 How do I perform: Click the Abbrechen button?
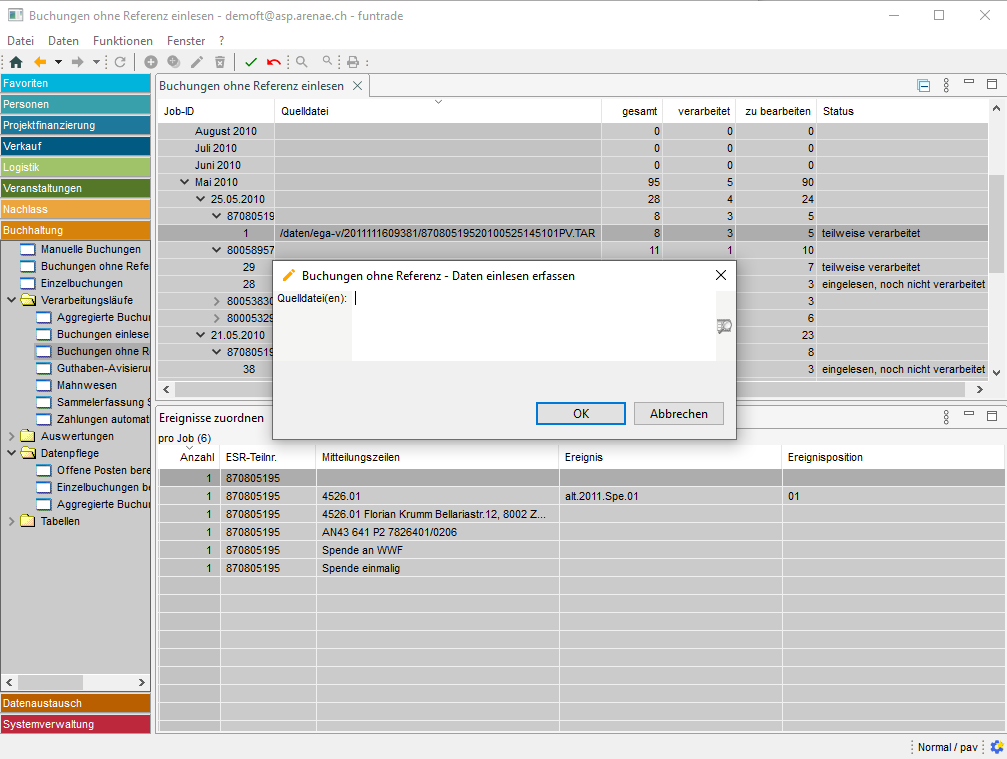678,414
